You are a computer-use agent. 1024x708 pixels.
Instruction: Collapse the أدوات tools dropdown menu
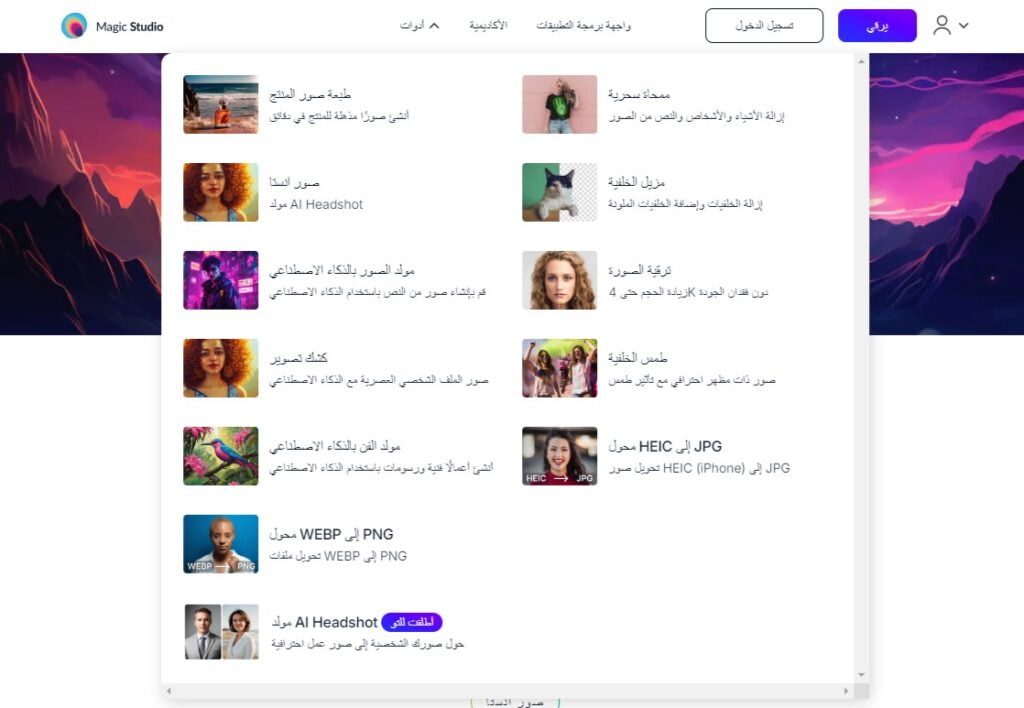click(419, 26)
